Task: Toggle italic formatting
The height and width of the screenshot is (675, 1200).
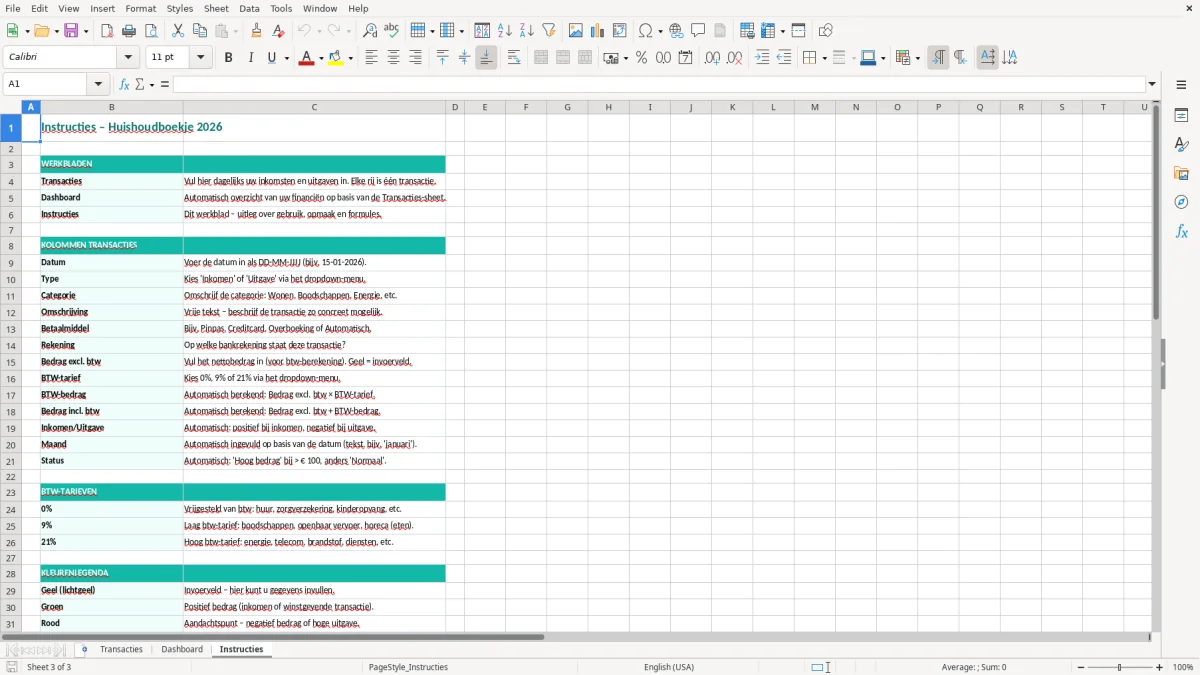Action: 250,58
